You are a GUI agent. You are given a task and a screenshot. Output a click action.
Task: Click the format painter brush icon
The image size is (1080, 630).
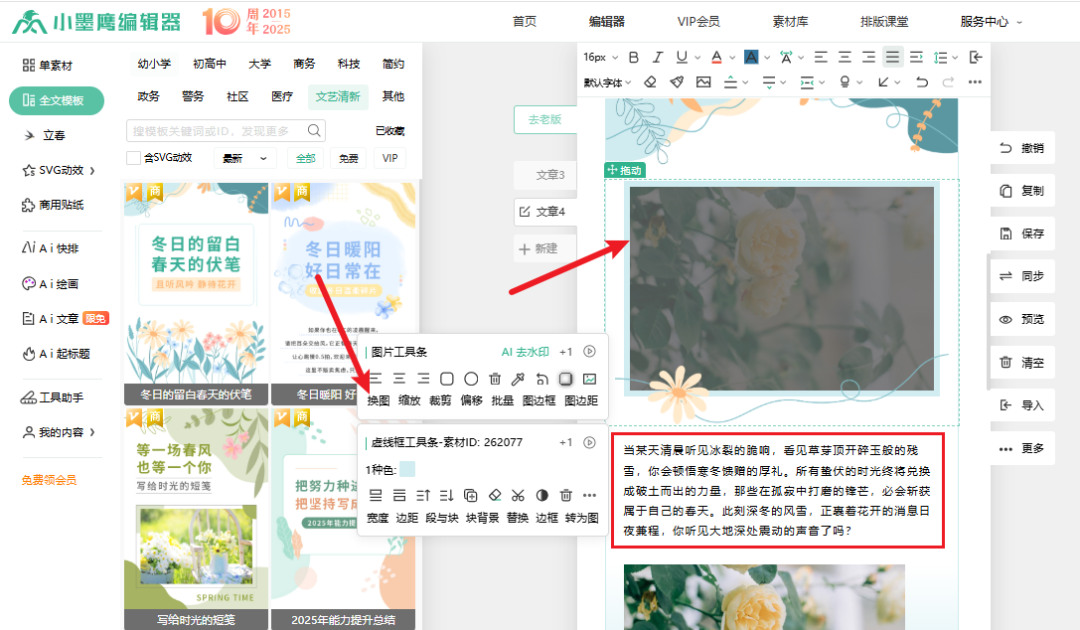(677, 82)
